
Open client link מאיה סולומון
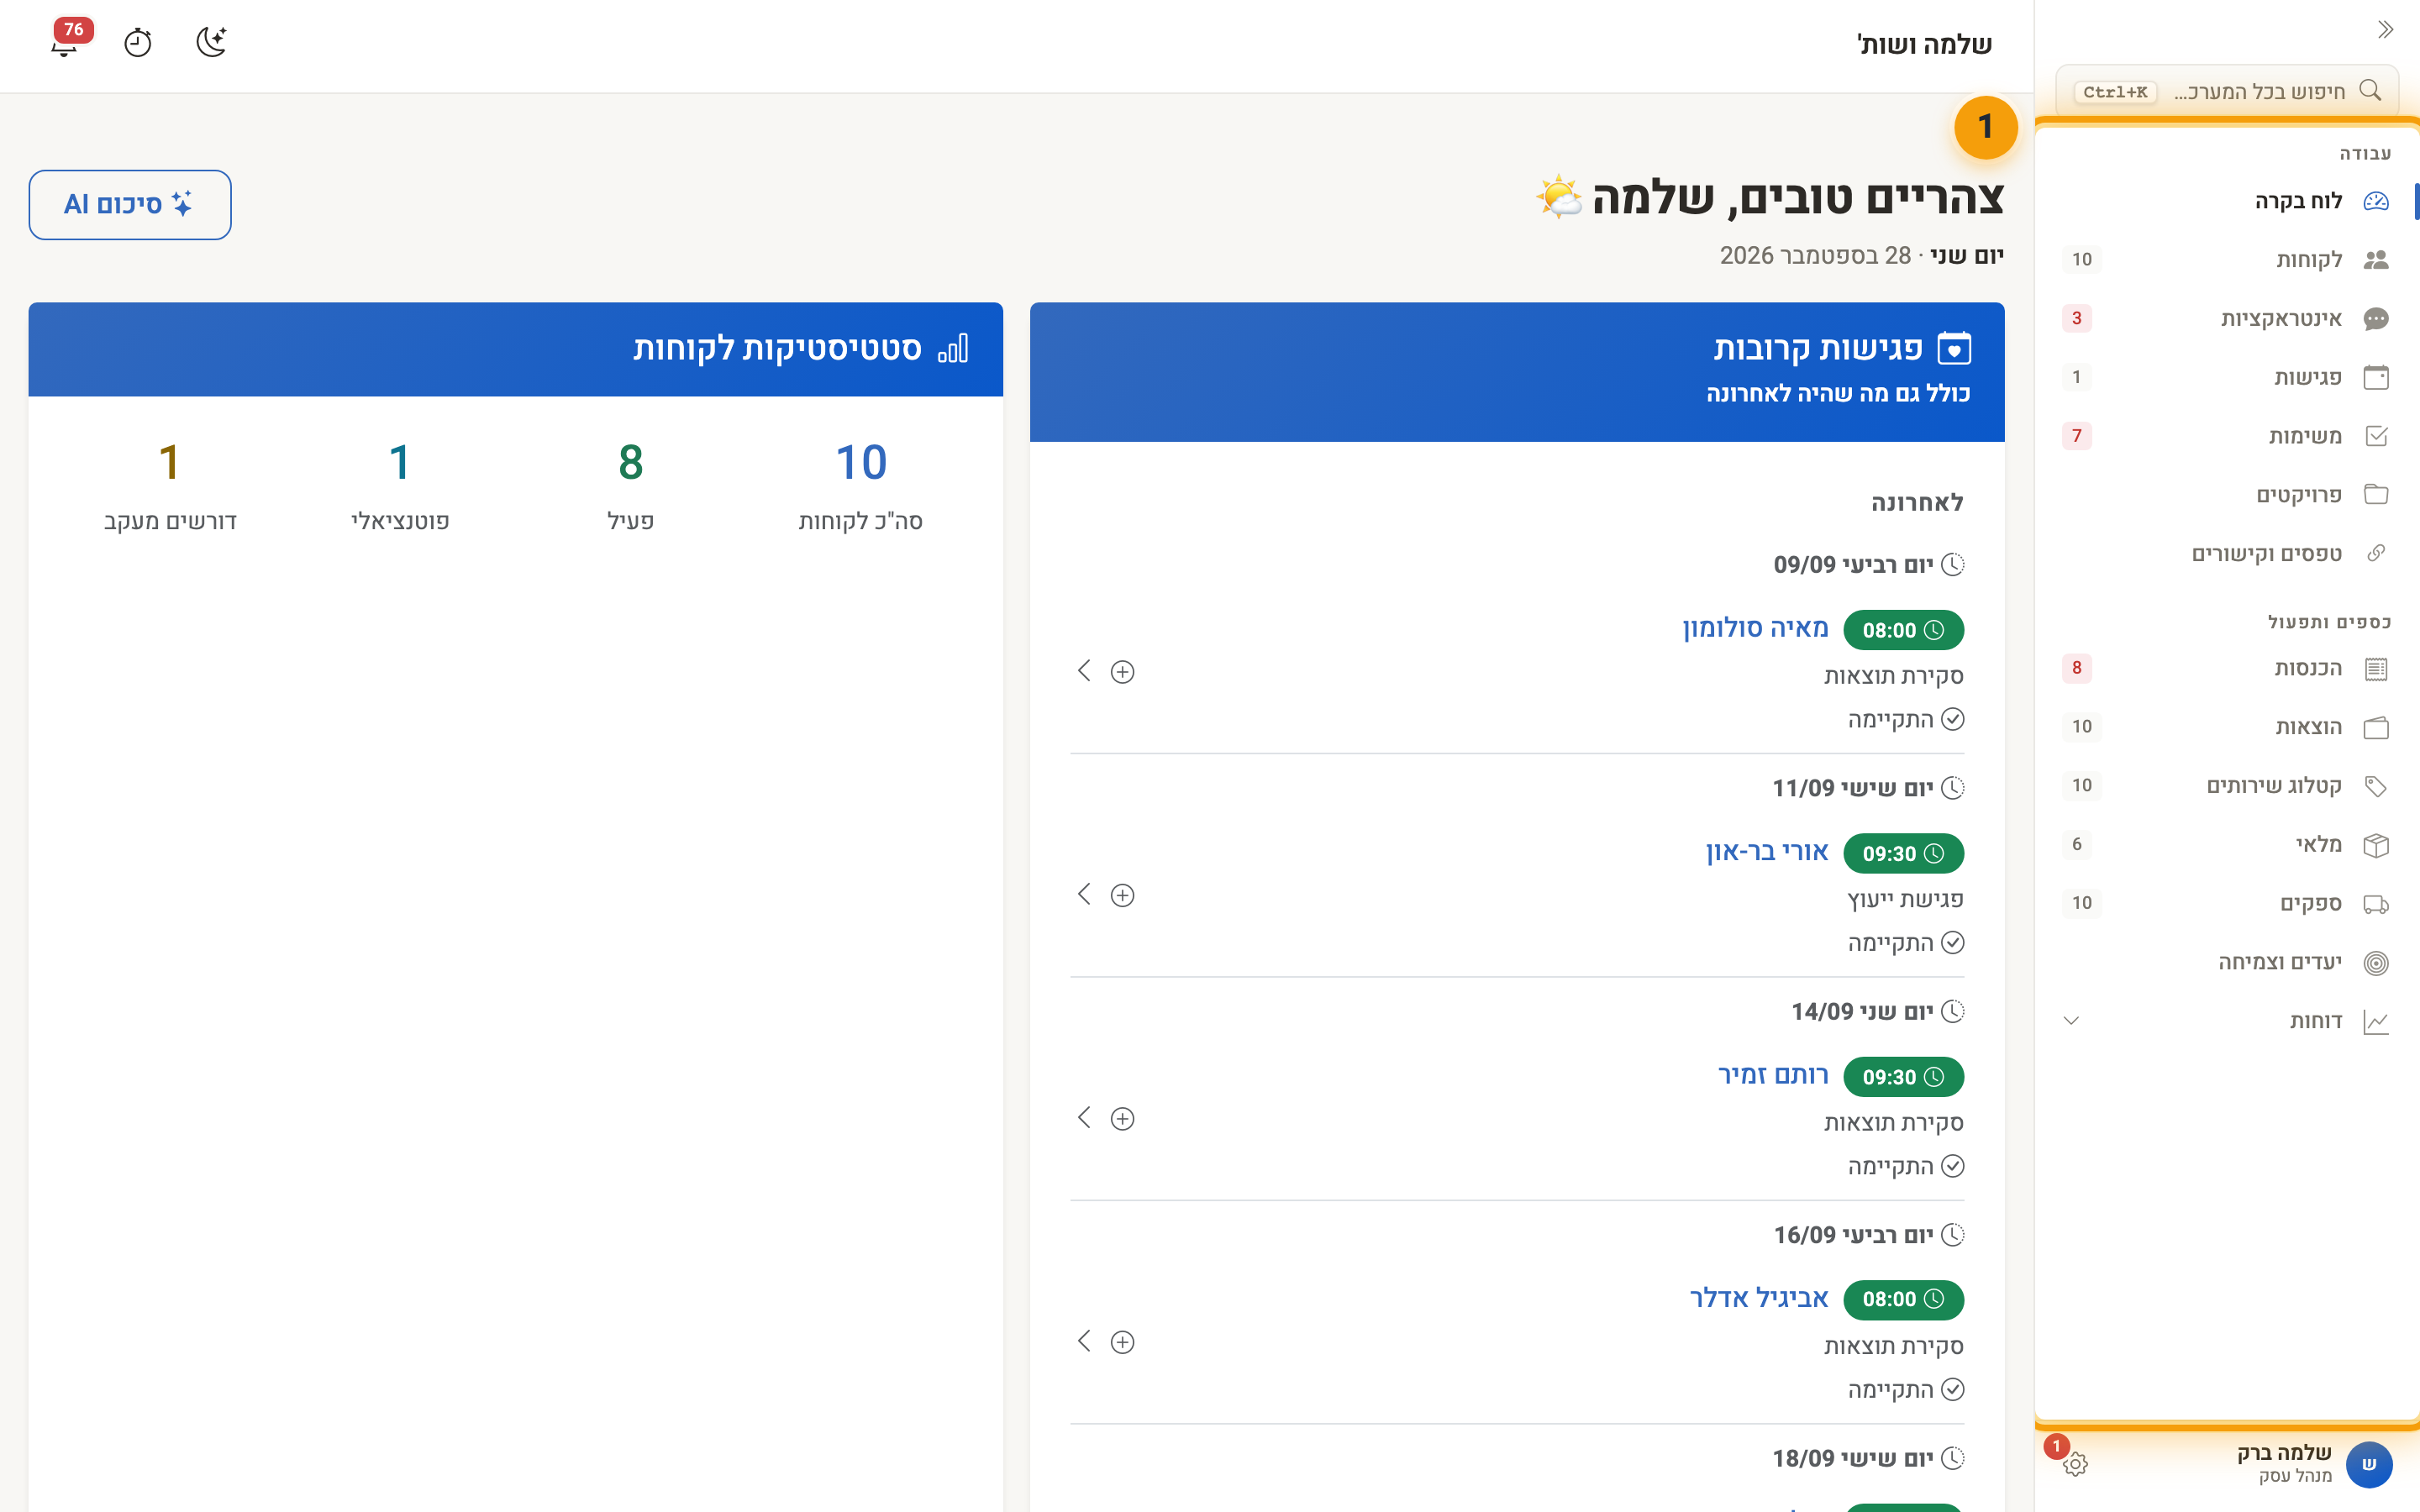(1755, 628)
